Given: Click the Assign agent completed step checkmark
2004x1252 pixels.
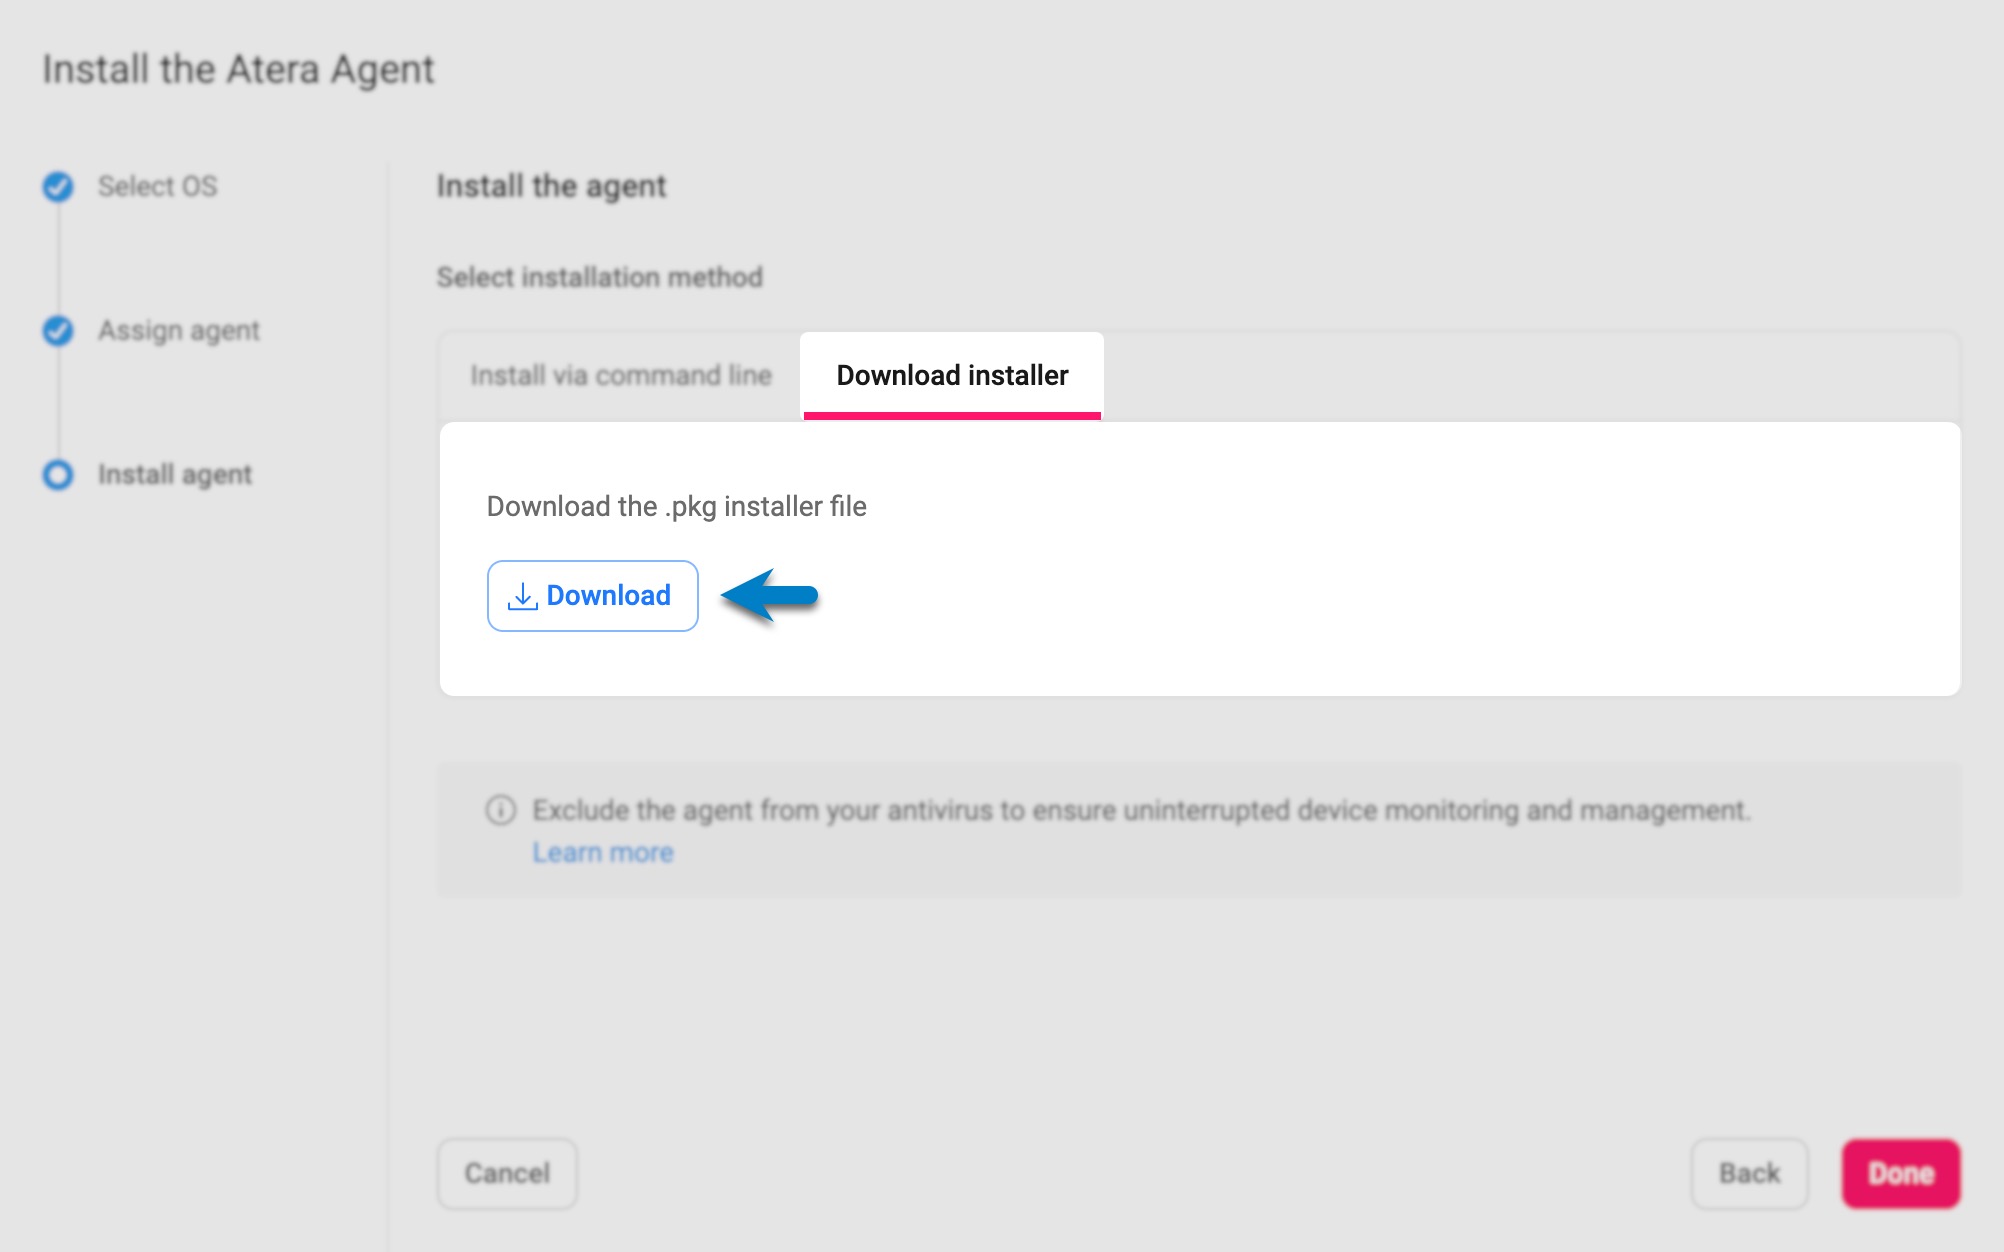Looking at the screenshot, I should [58, 331].
